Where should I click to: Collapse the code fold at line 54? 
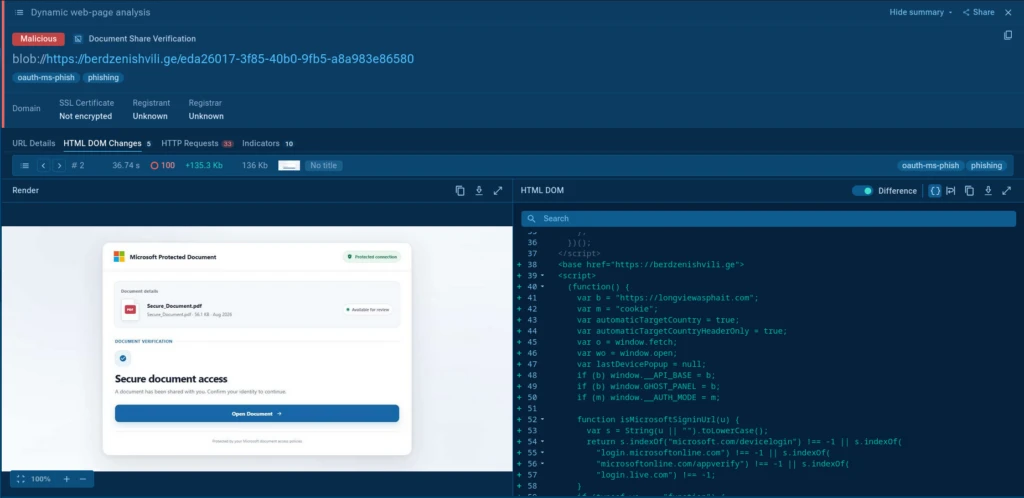tap(542, 442)
